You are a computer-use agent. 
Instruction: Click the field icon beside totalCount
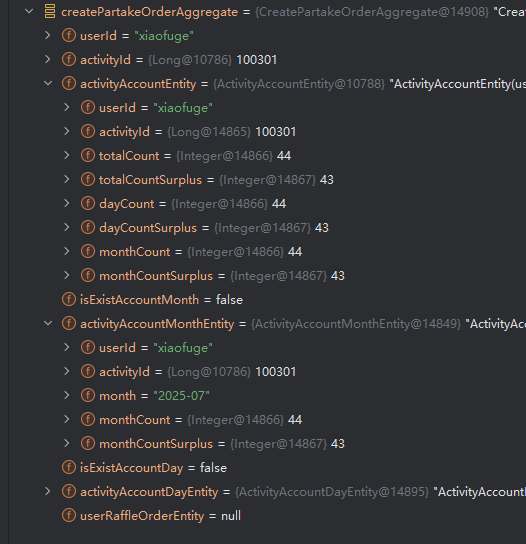coord(88,155)
